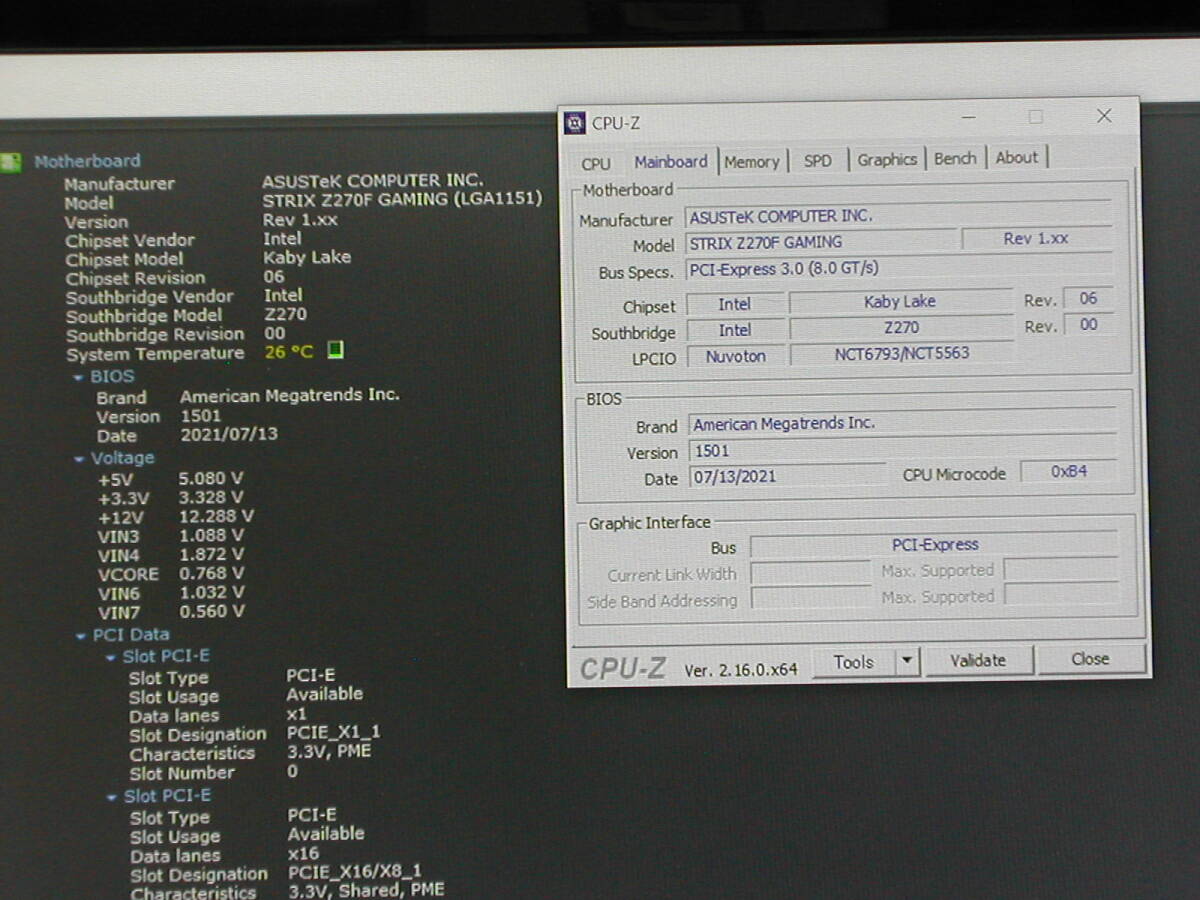The height and width of the screenshot is (900, 1200).
Task: Collapse the PCI Data tree section
Action: click(81, 636)
